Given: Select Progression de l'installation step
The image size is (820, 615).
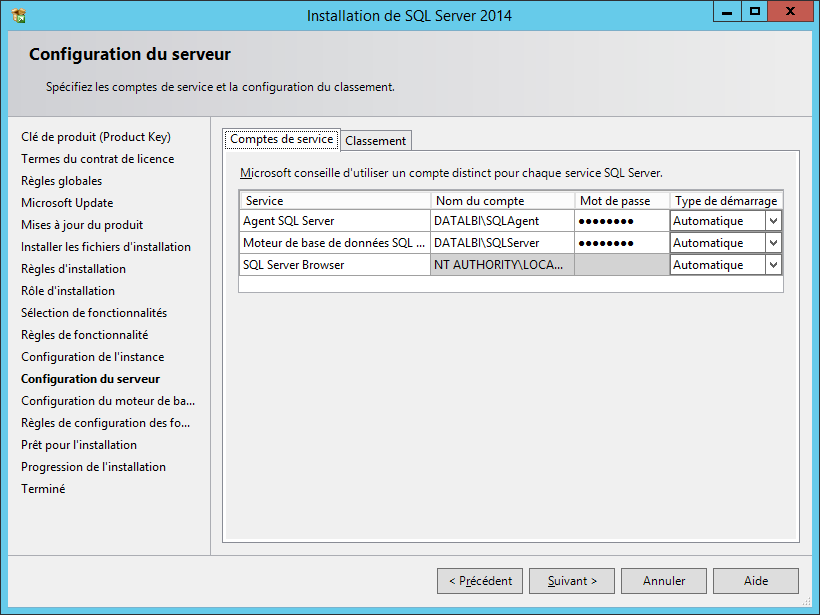Looking at the screenshot, I should pyautogui.click(x=93, y=466).
